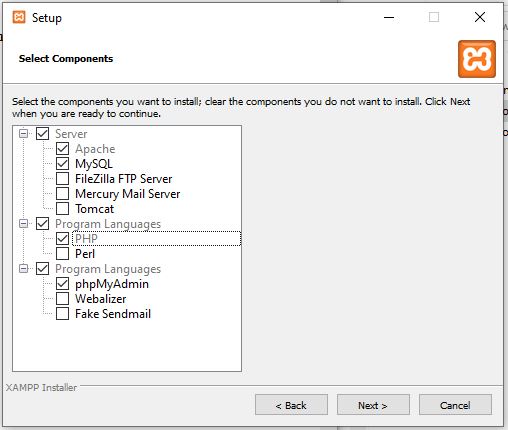Enable Fake Sendmail checkbox

[x=62, y=314]
